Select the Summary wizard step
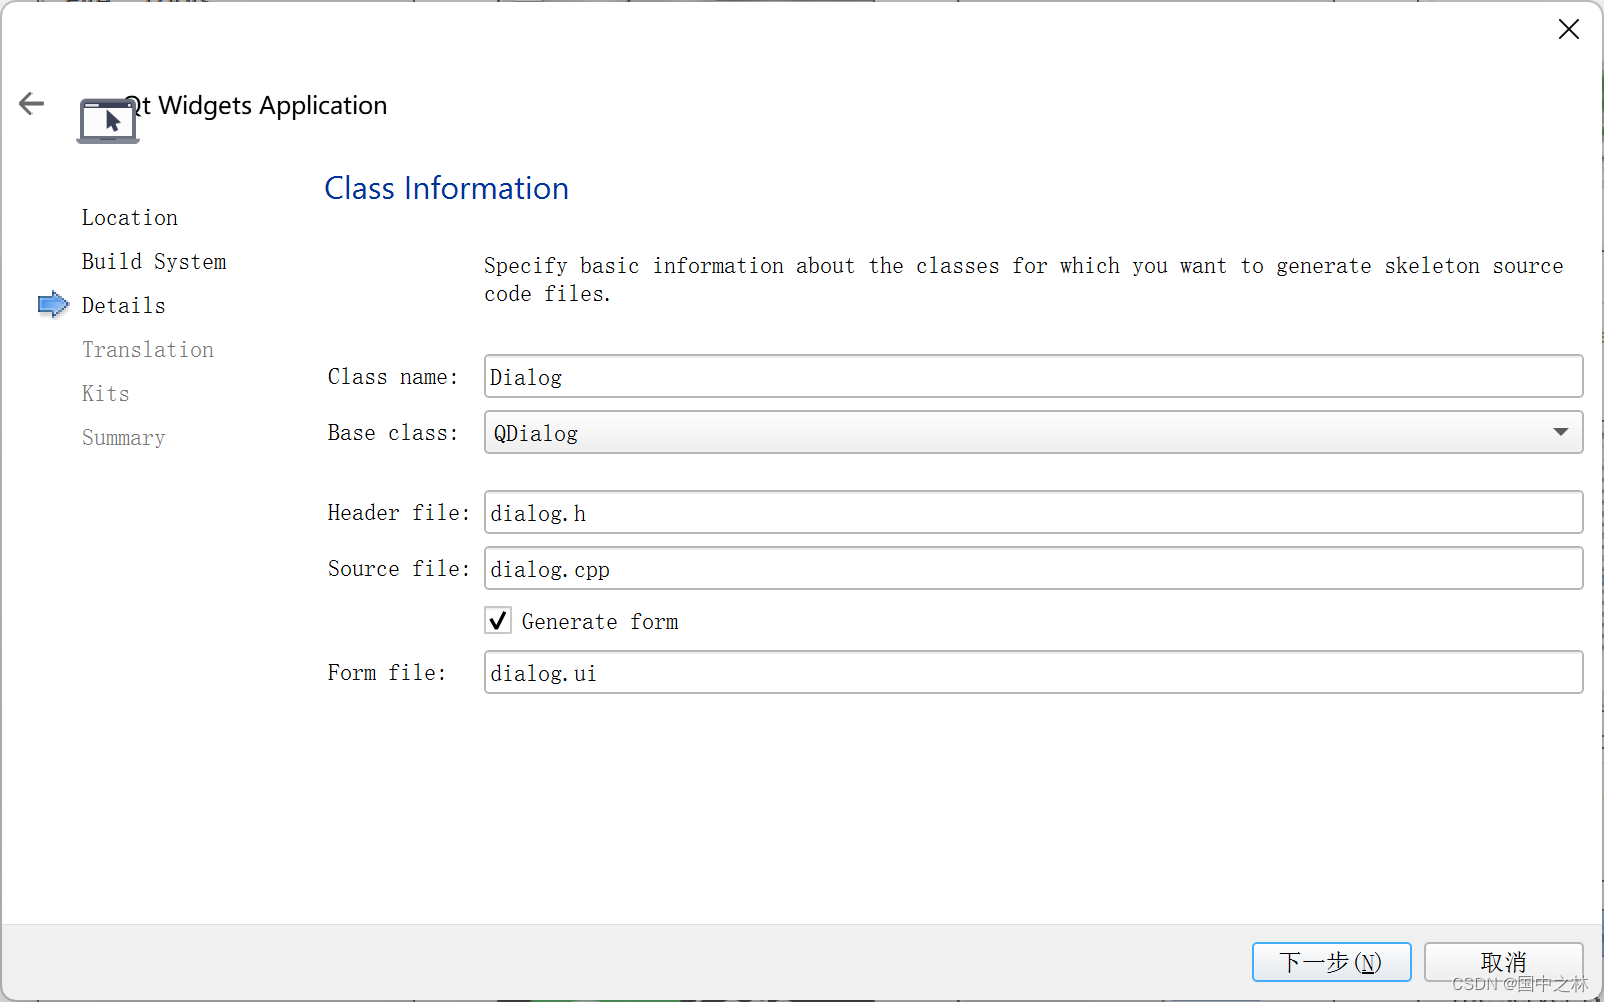Image resolution: width=1604 pixels, height=1002 pixels. click(124, 437)
